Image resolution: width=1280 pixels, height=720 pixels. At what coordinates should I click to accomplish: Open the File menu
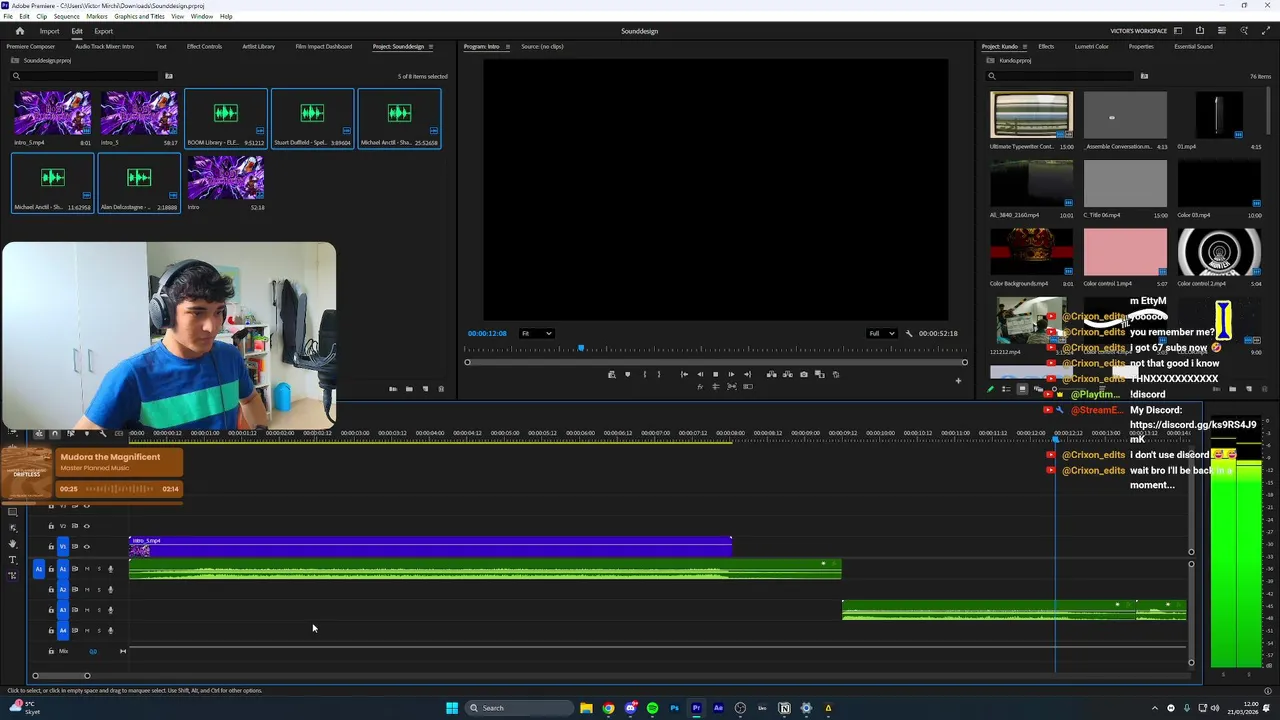click(8, 16)
